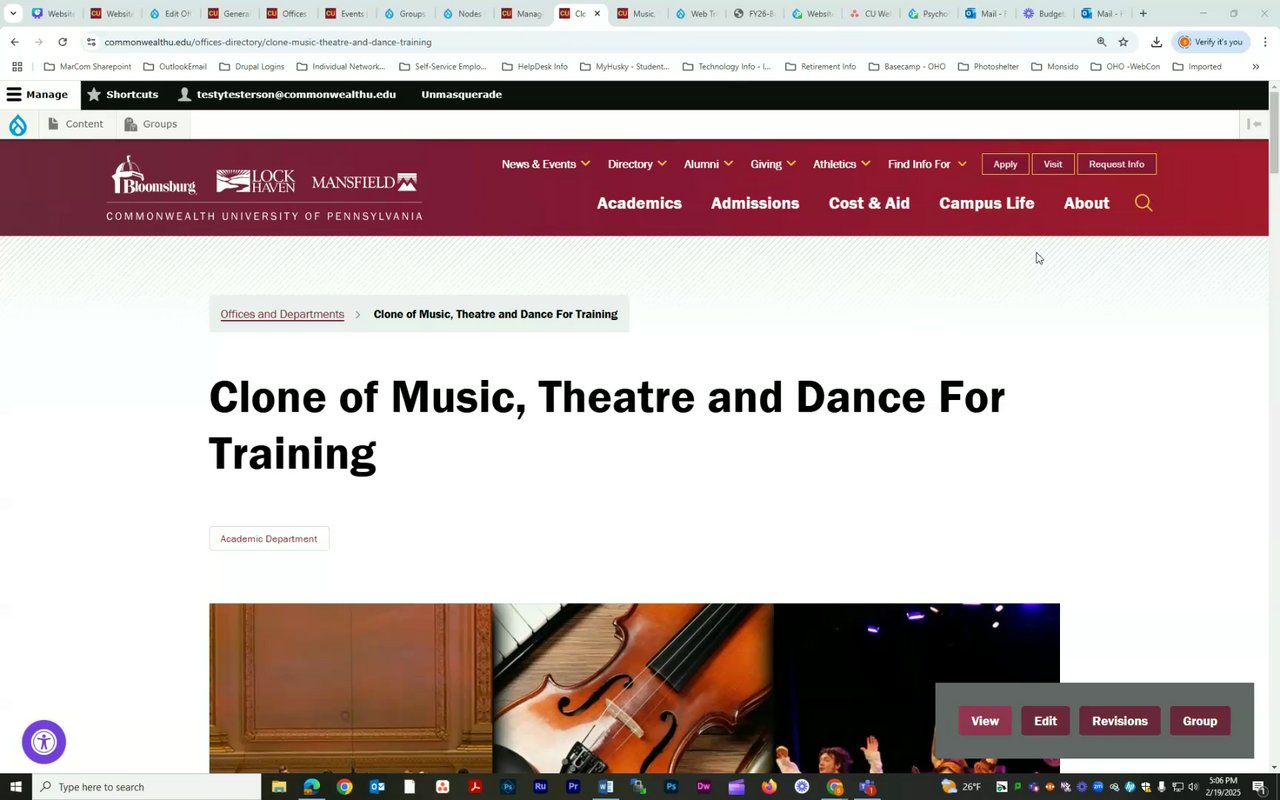
Task: Select the Edit local task tab
Action: (x=1045, y=721)
